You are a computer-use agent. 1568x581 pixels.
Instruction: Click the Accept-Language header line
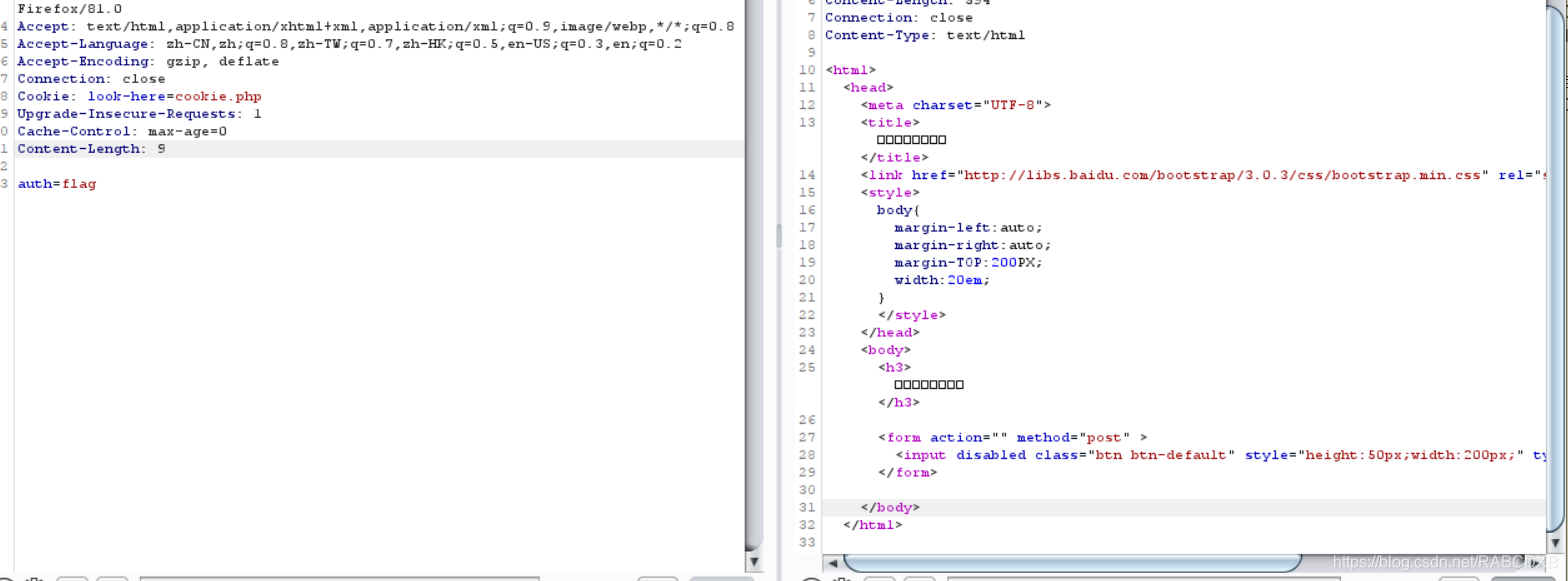click(350, 44)
